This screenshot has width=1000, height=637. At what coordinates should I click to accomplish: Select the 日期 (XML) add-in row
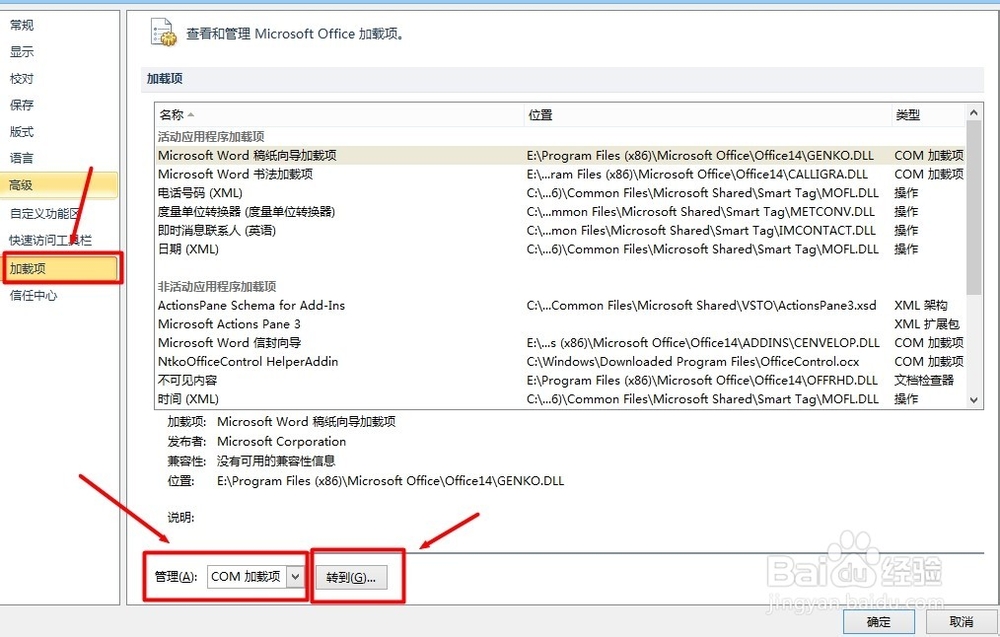[x=561, y=249]
